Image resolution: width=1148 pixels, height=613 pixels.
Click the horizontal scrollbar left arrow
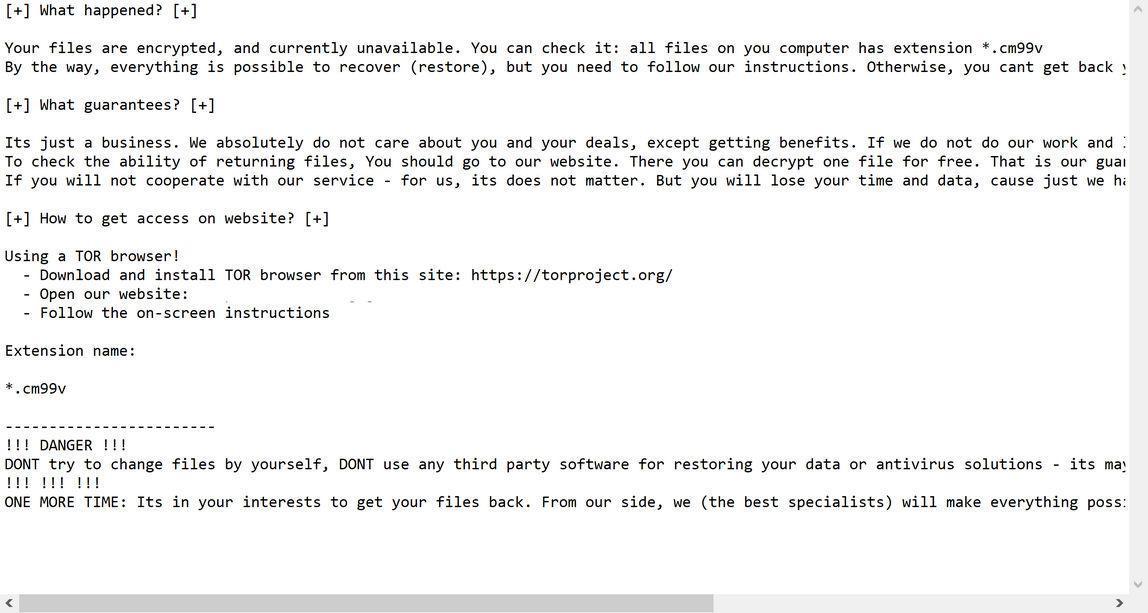click(9, 604)
